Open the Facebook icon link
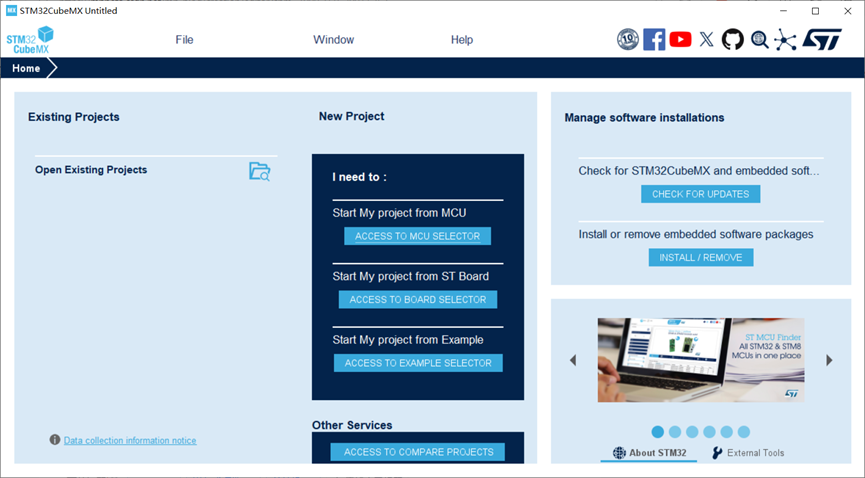This screenshot has width=865, height=478. pos(654,40)
